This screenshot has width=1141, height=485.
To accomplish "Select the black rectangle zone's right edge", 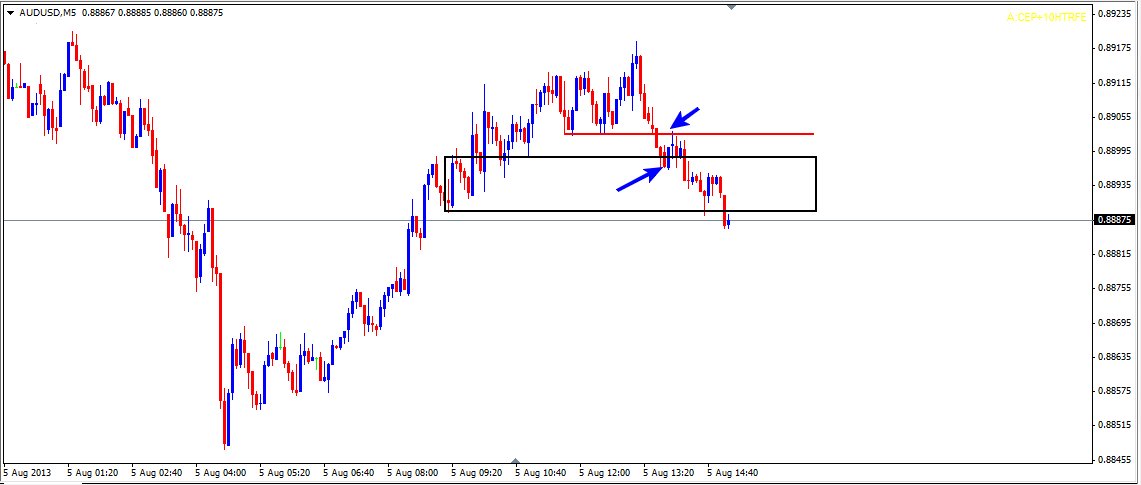I will [x=817, y=184].
